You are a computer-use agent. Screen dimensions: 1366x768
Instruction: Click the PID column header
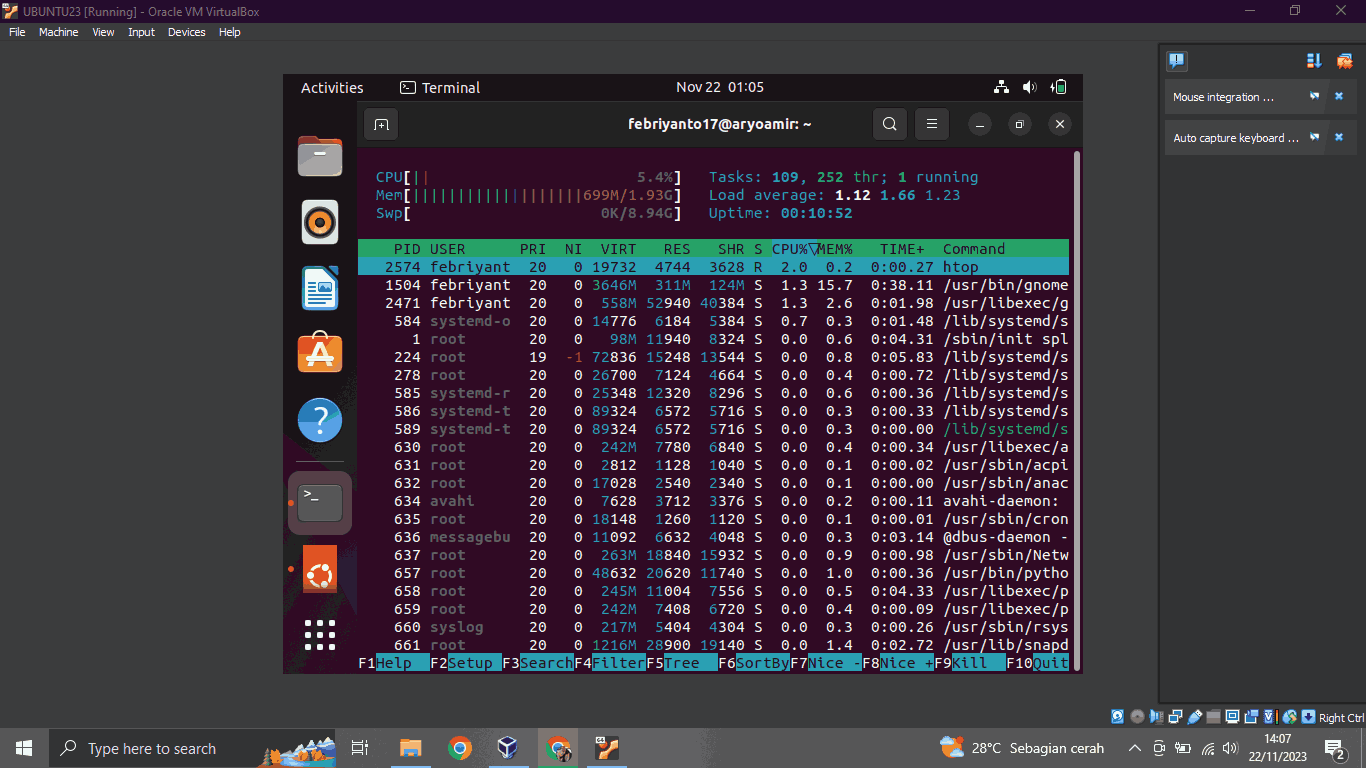pyautogui.click(x=407, y=249)
